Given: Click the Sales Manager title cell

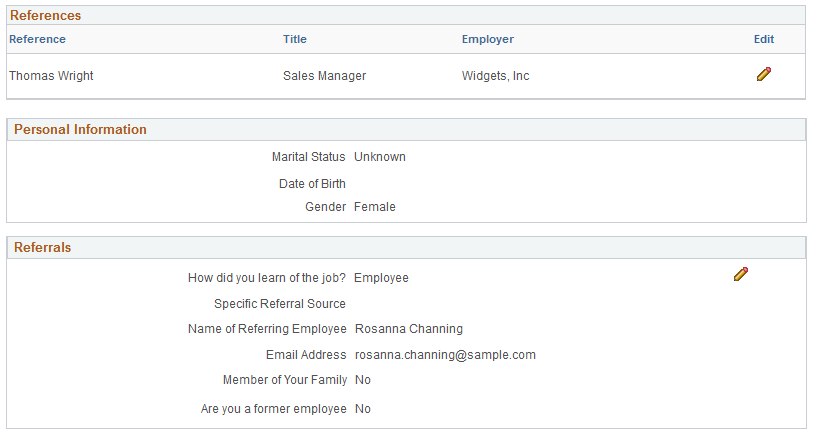Looking at the screenshot, I should point(325,76).
